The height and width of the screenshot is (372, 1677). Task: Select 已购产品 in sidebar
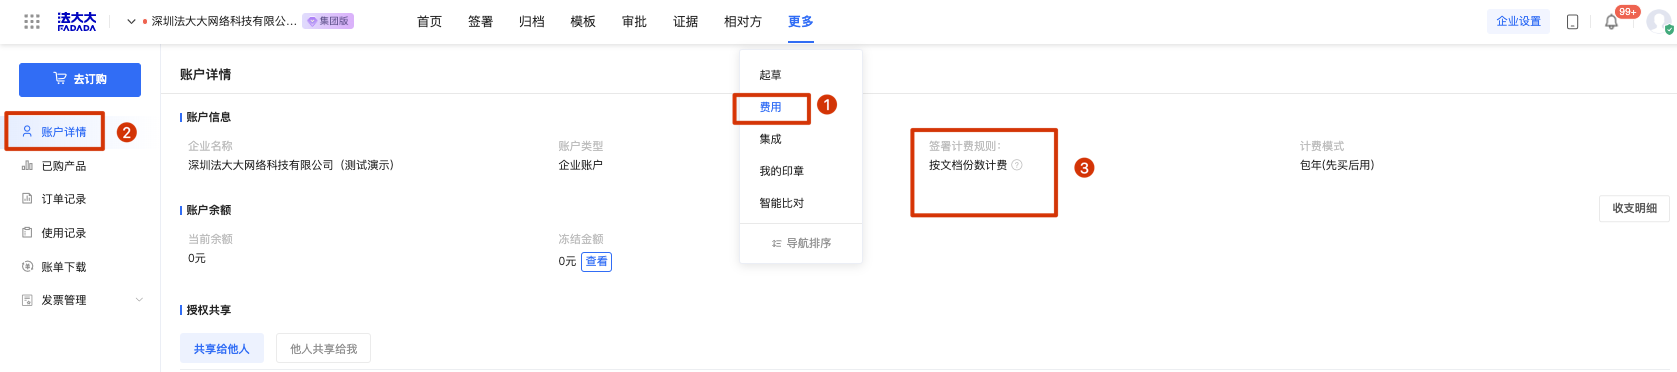(63, 166)
